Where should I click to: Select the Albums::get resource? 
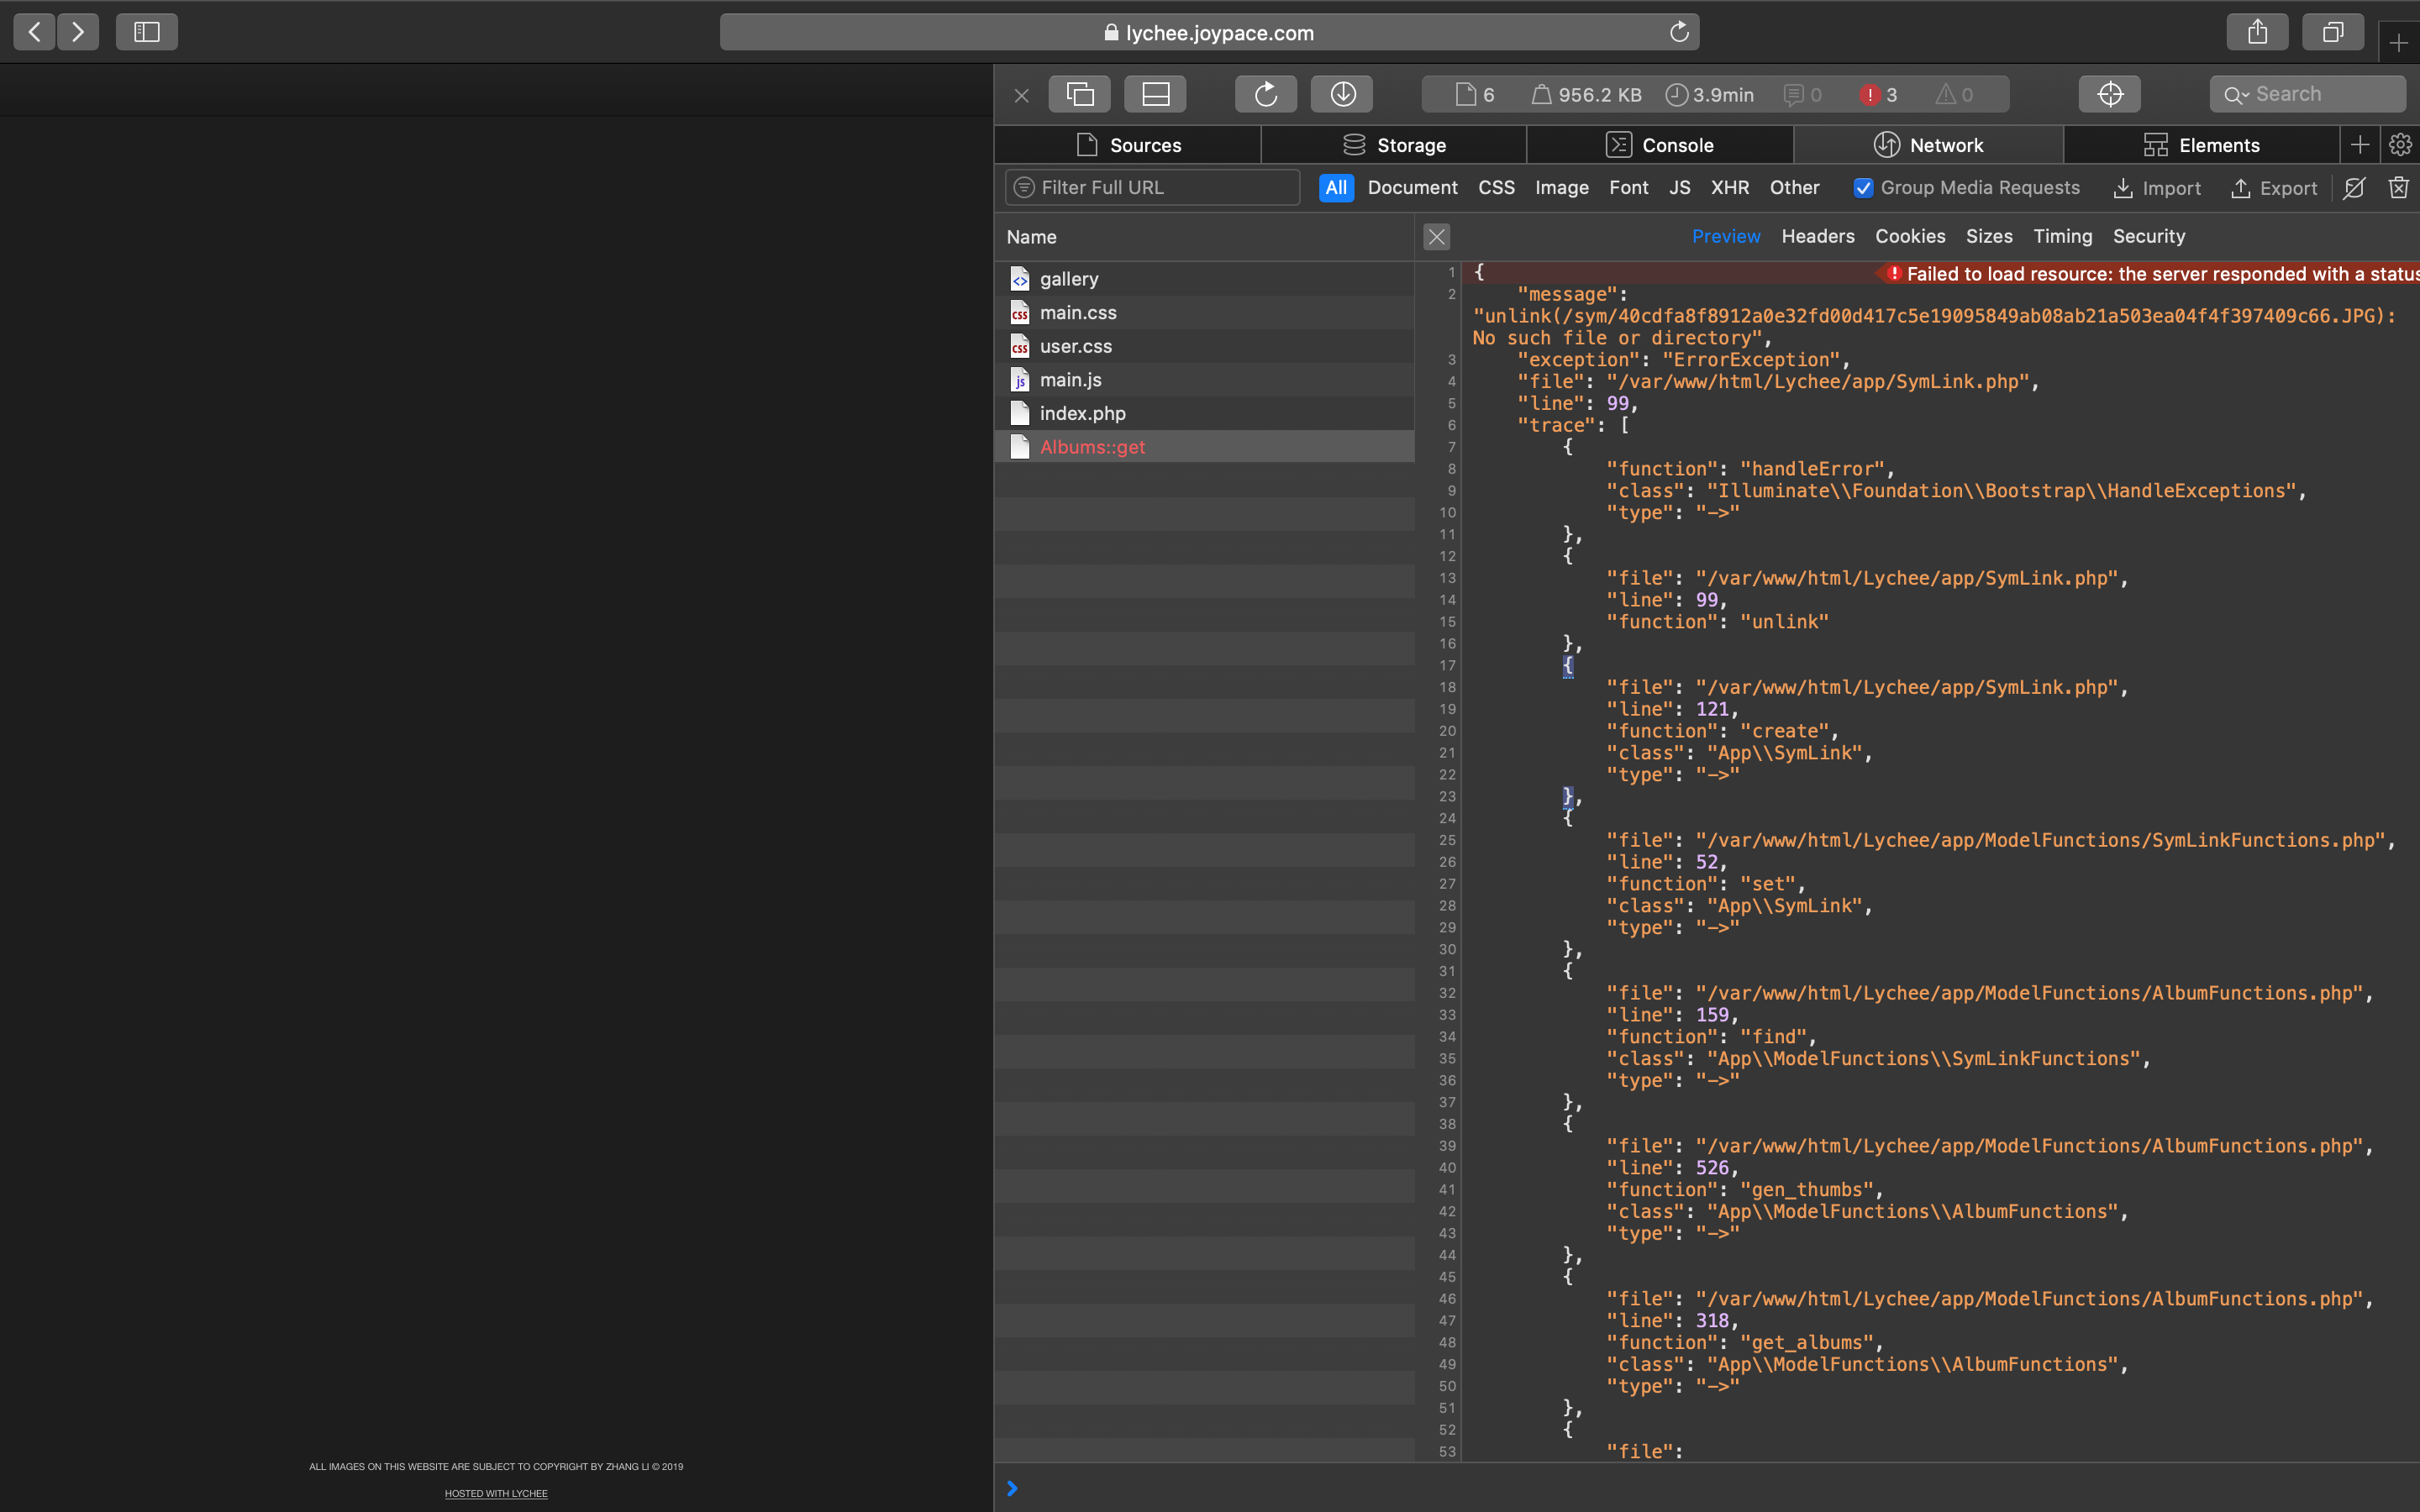coord(1092,447)
